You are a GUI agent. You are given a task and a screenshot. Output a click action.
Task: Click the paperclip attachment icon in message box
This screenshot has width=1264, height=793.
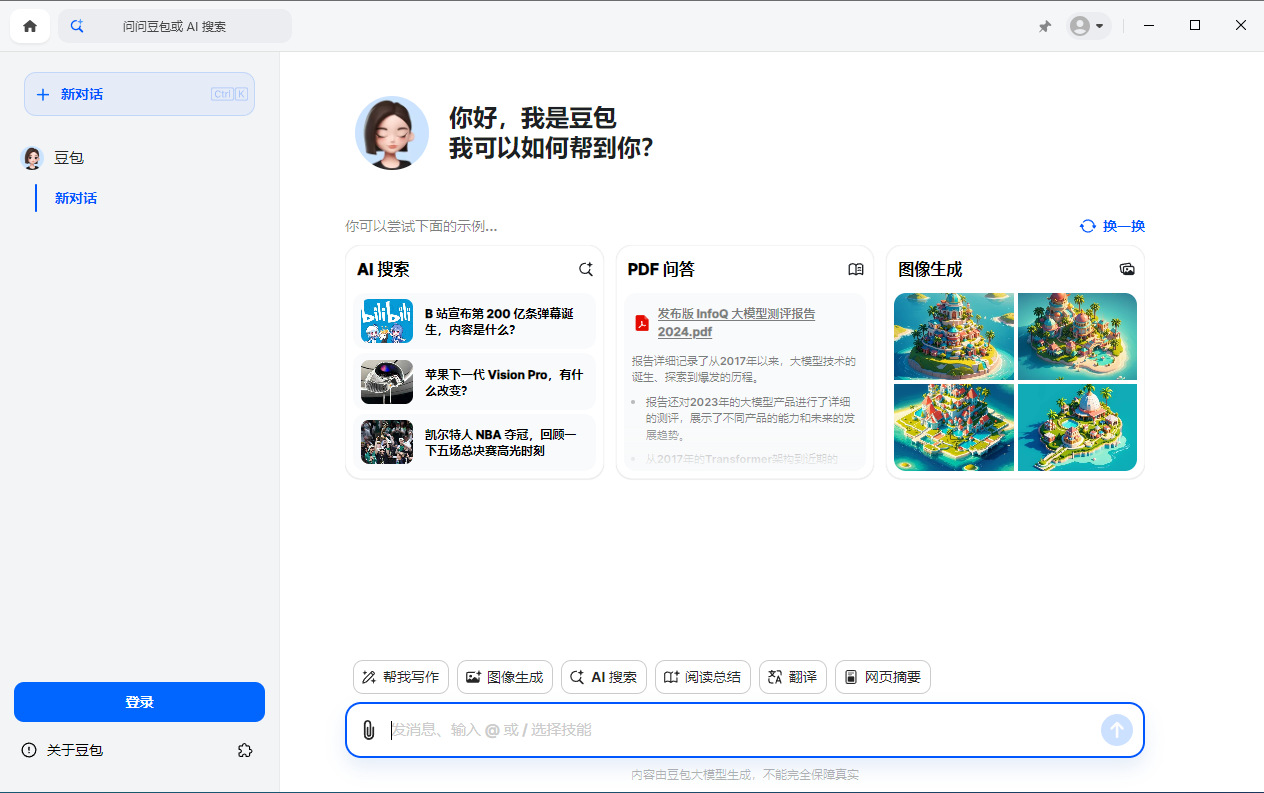pos(369,730)
